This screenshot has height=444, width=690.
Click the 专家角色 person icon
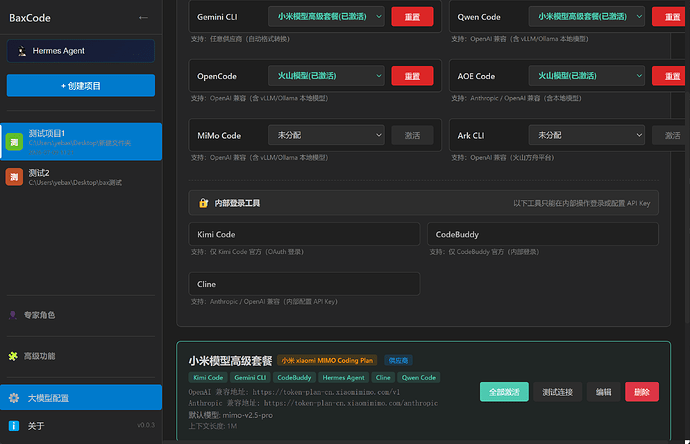(13, 315)
